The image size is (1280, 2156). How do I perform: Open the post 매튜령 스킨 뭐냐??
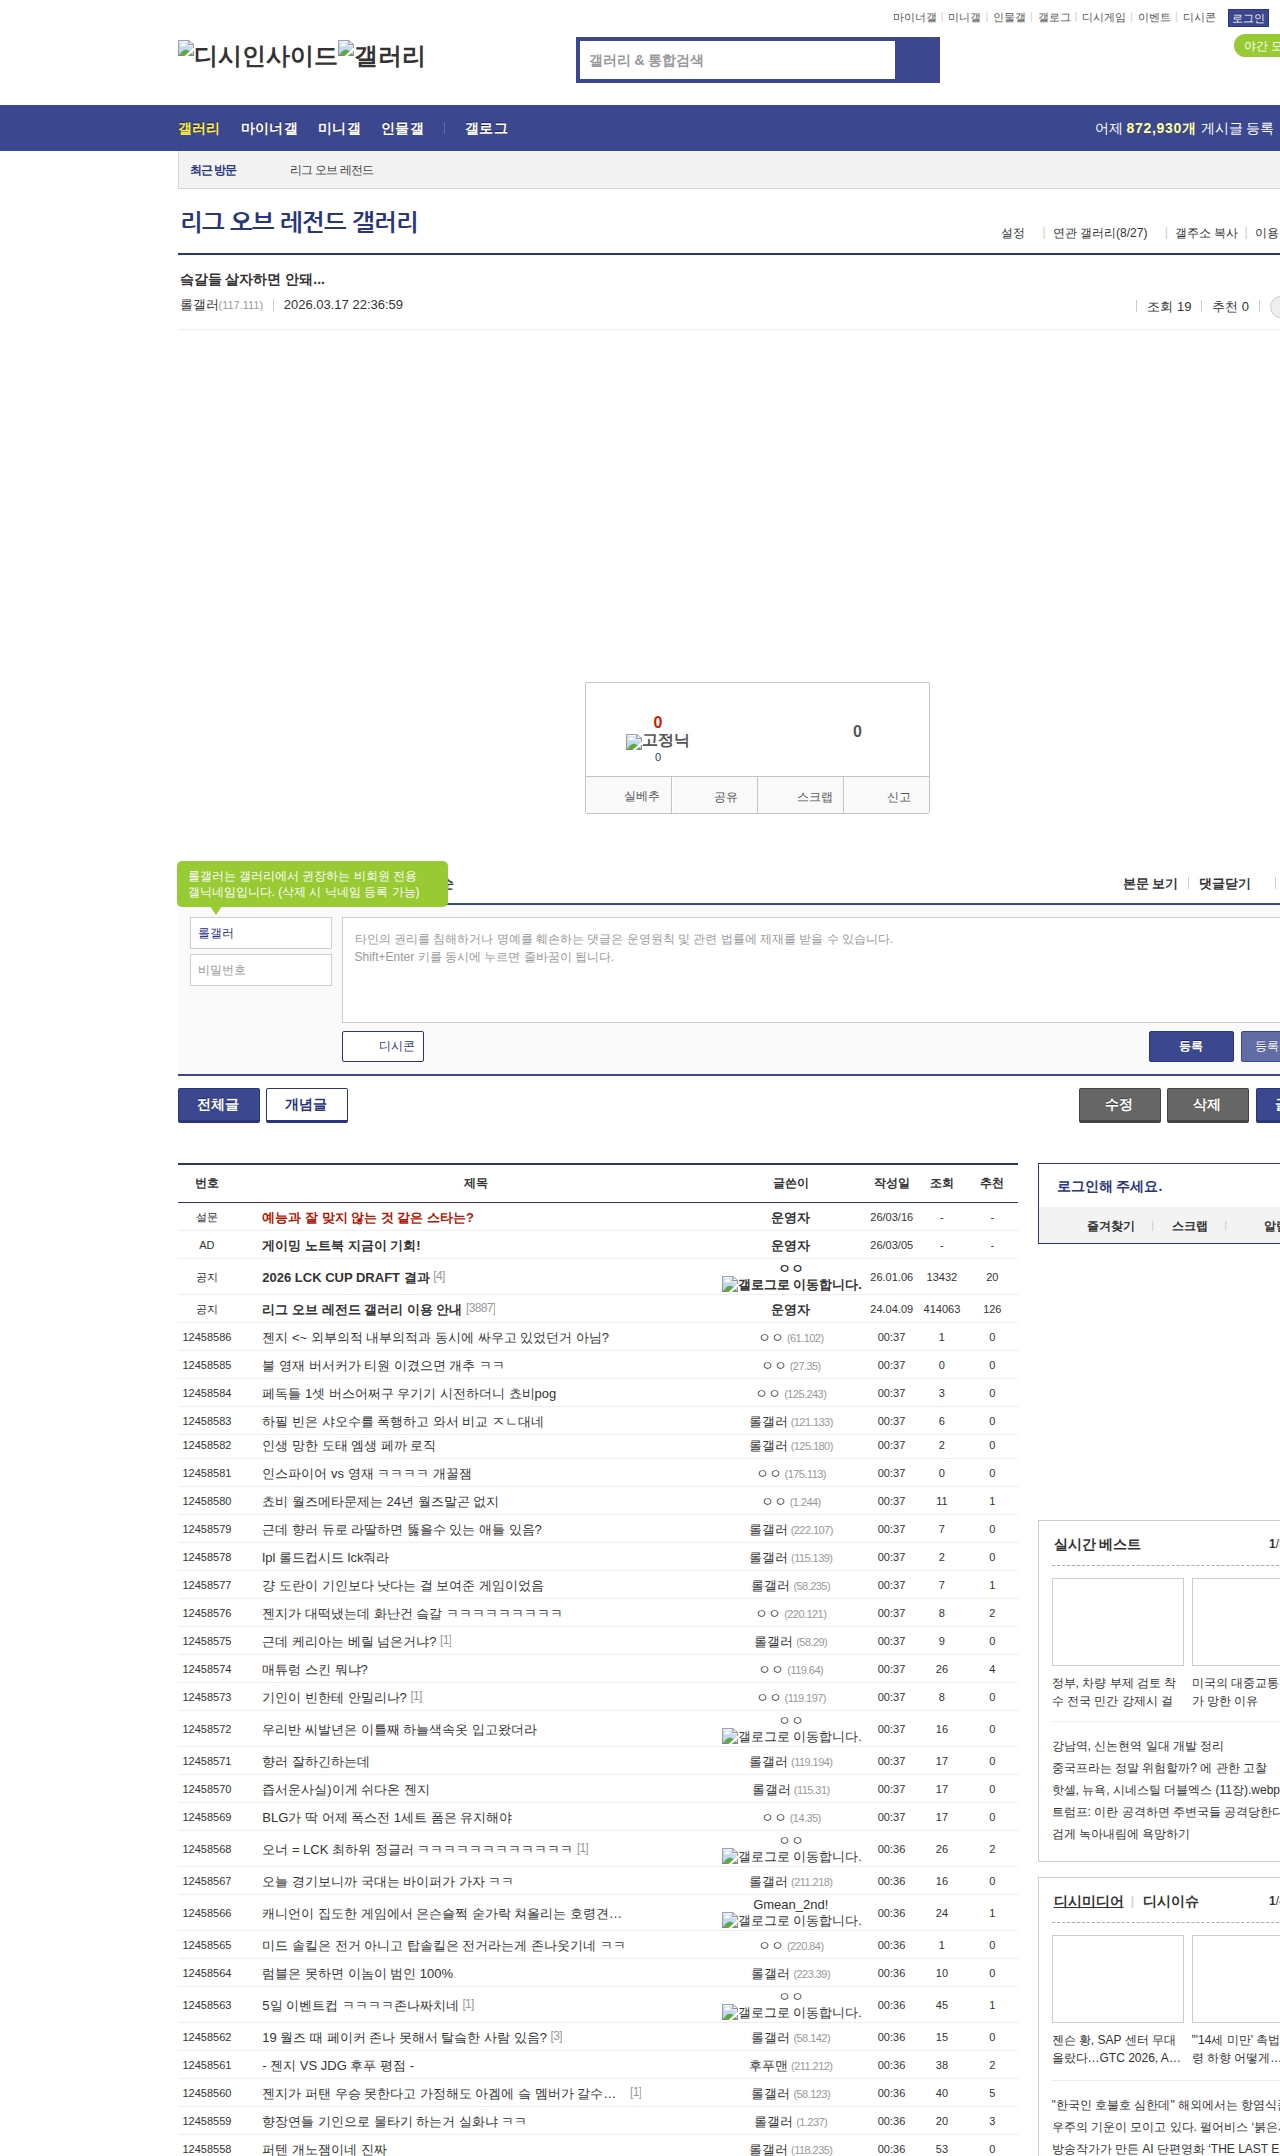tap(315, 1669)
